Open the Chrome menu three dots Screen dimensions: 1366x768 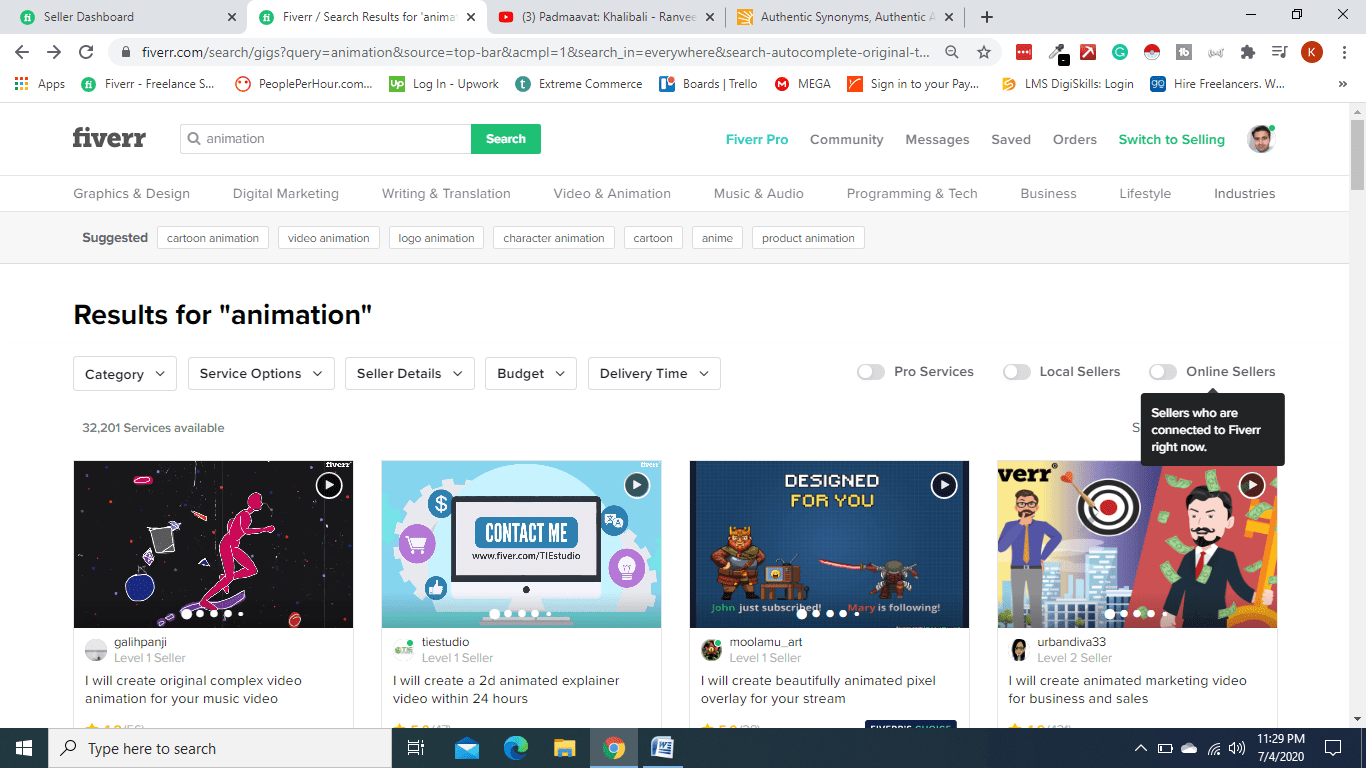coord(1344,52)
